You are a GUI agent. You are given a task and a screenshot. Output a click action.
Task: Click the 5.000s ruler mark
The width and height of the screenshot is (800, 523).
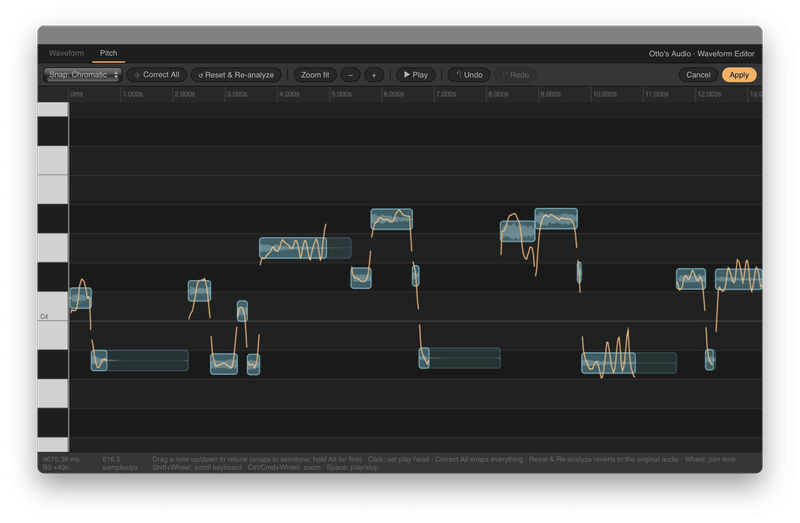(341, 94)
